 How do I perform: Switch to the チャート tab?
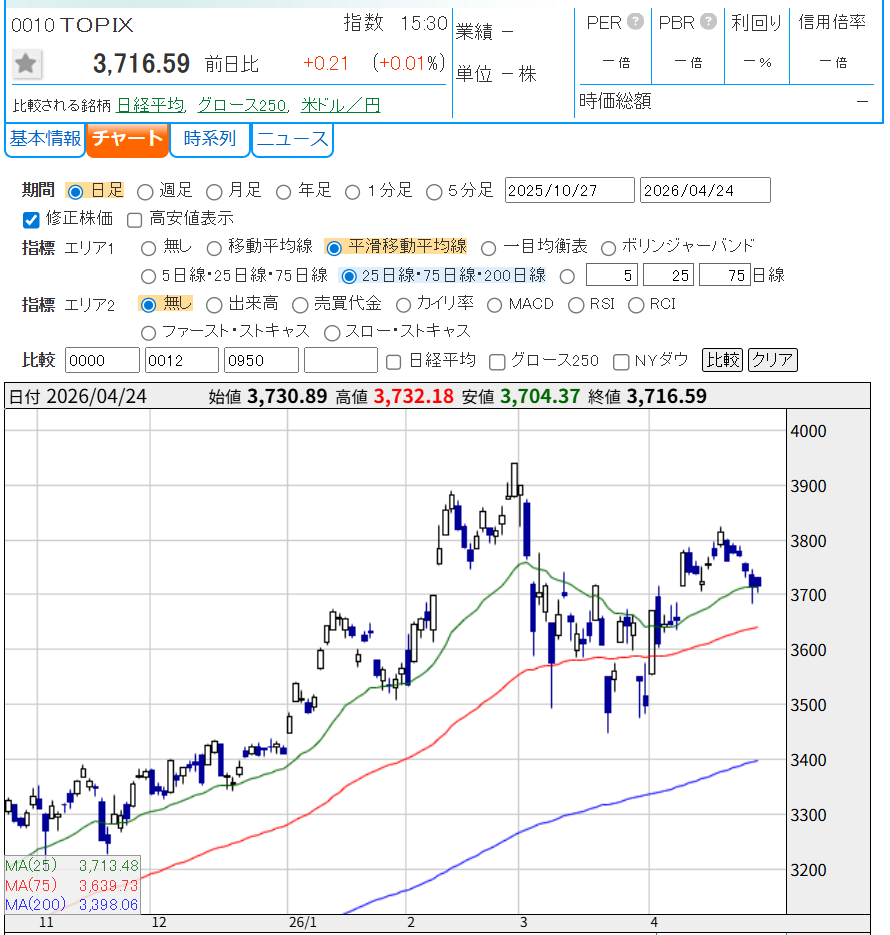128,140
